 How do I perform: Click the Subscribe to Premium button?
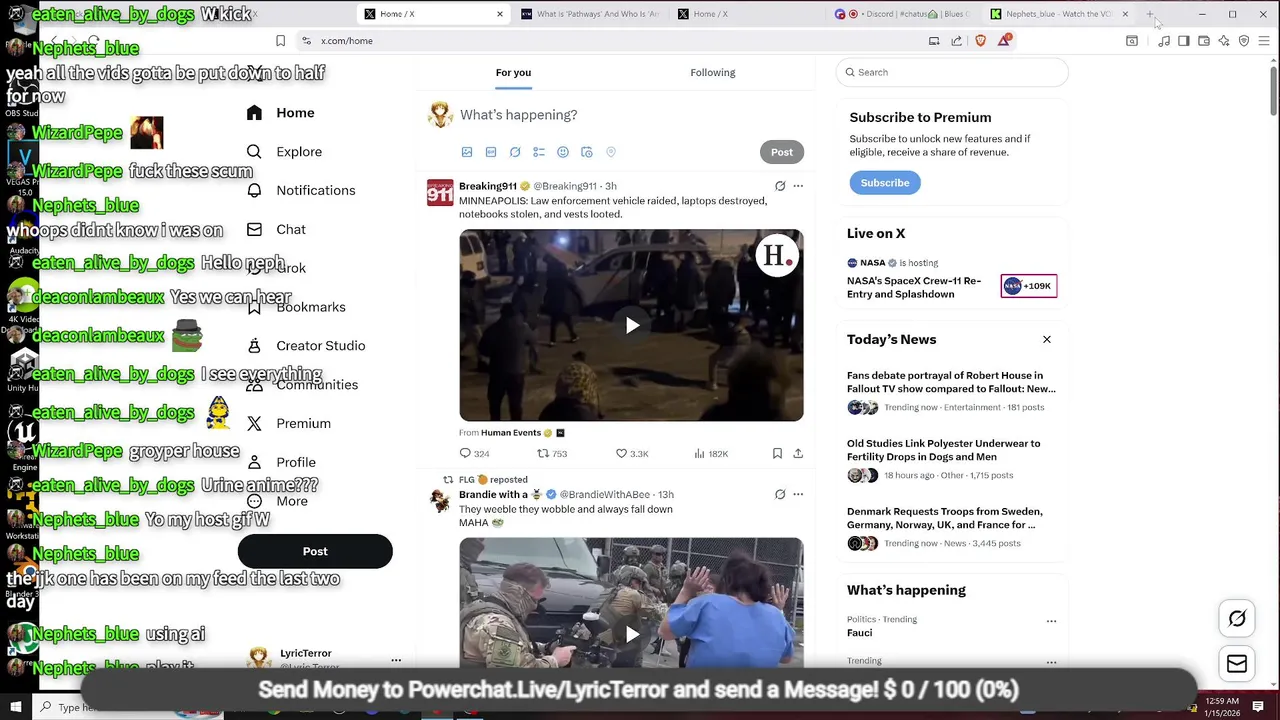885,183
